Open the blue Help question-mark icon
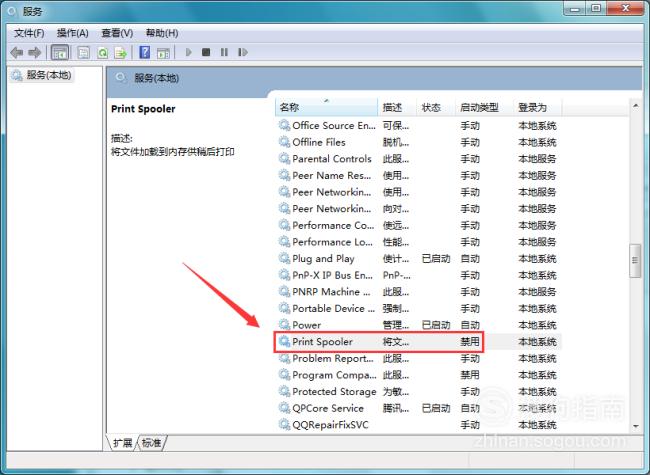 pos(145,52)
